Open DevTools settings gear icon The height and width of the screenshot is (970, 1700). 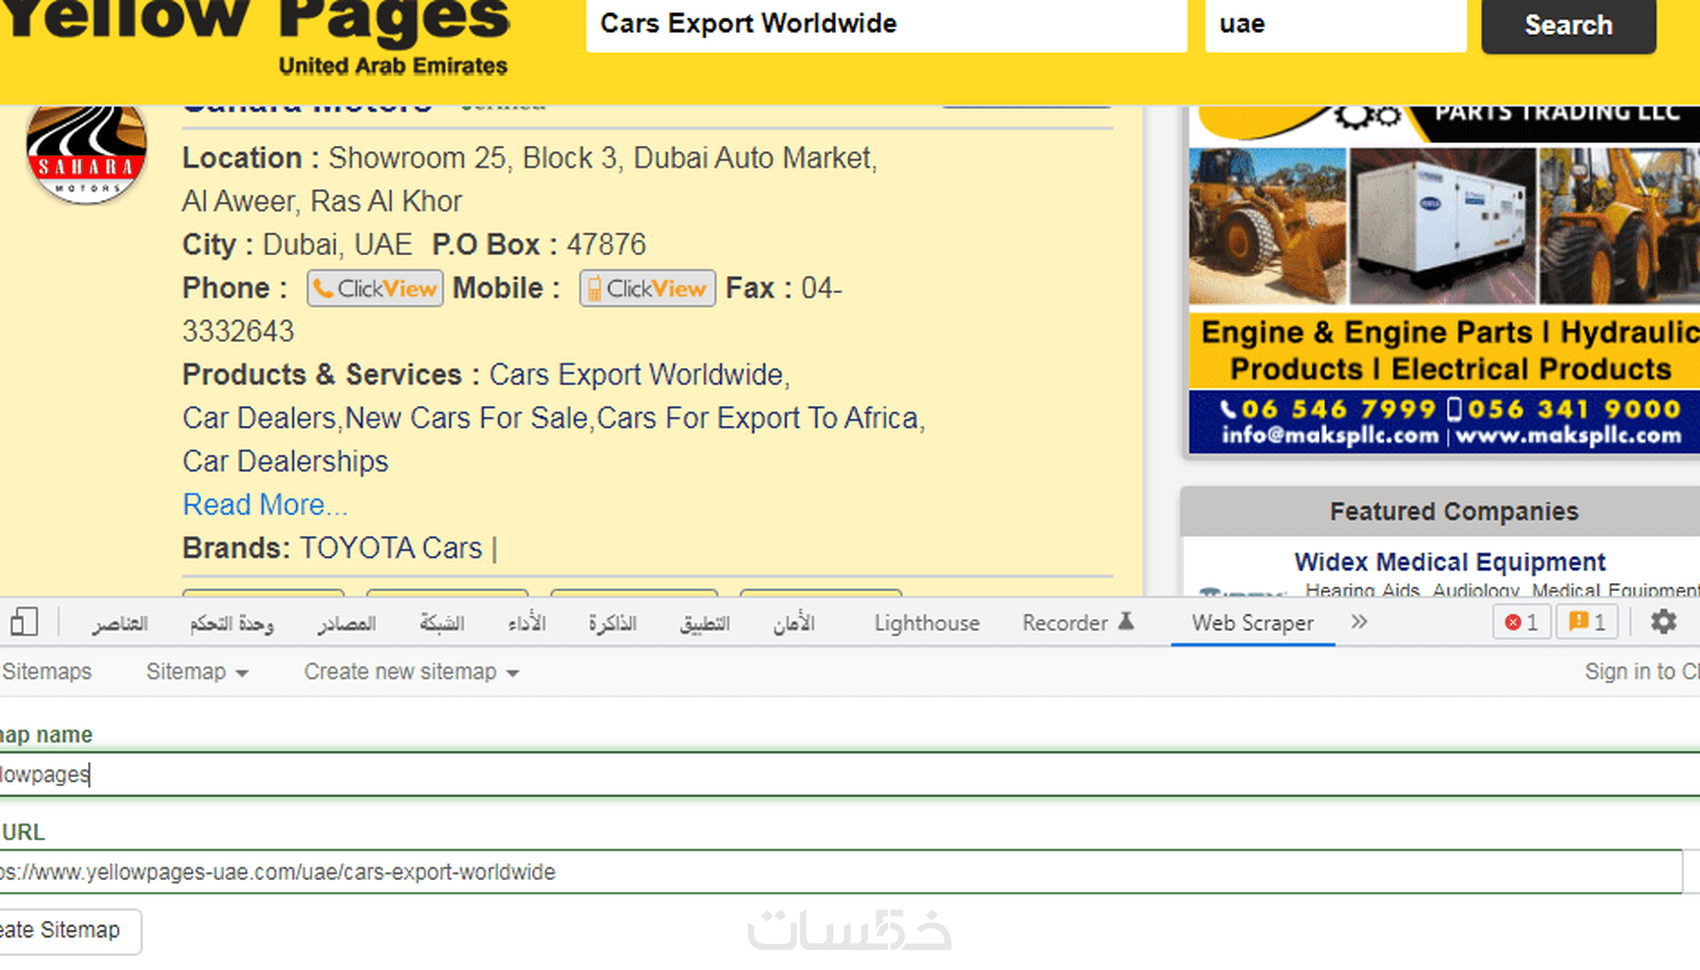pyautogui.click(x=1663, y=622)
